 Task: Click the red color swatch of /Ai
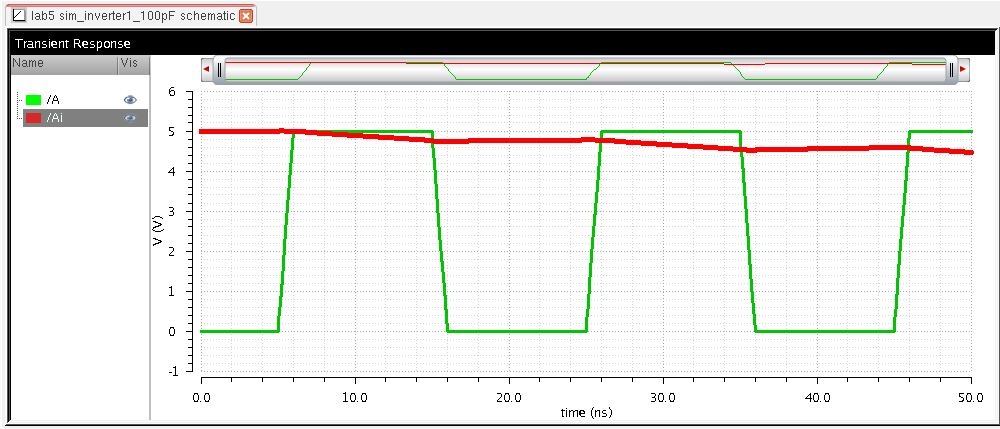[x=33, y=118]
